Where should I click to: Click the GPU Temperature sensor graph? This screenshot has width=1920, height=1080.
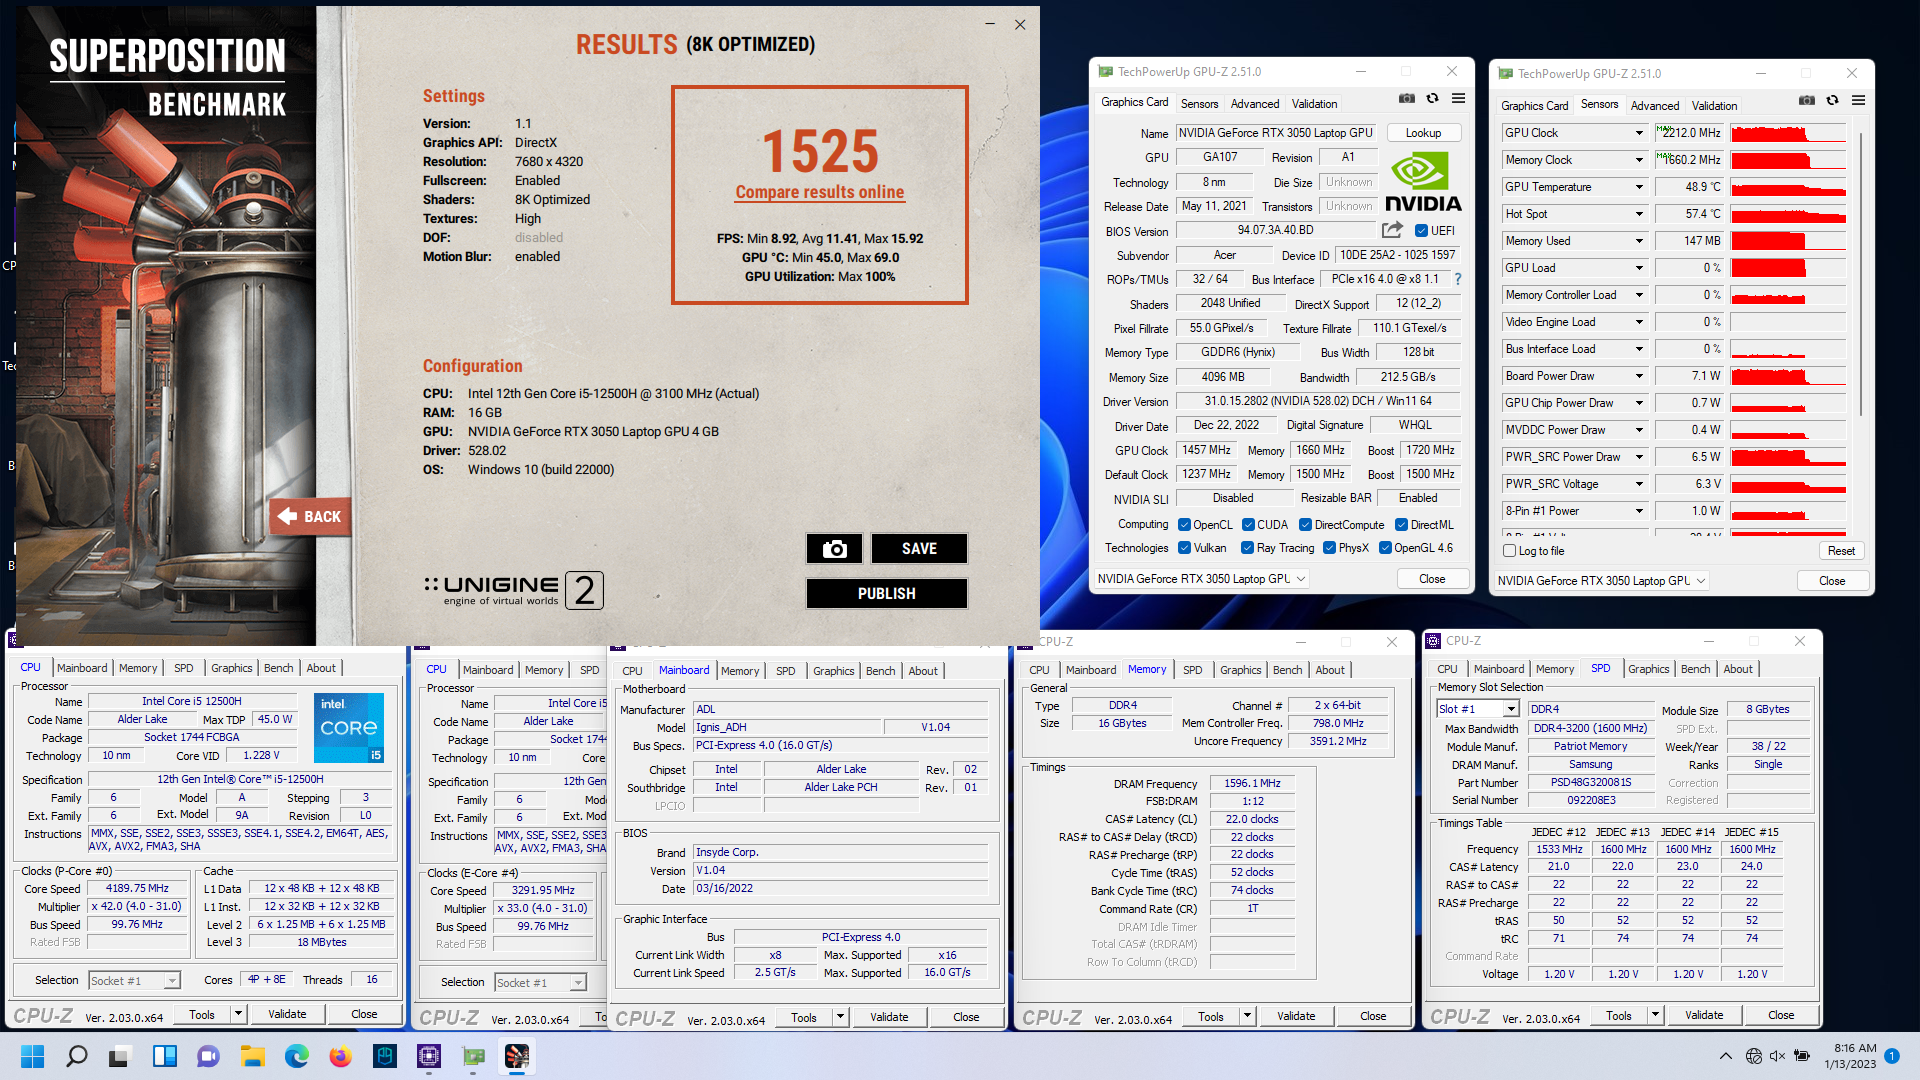(x=1788, y=187)
